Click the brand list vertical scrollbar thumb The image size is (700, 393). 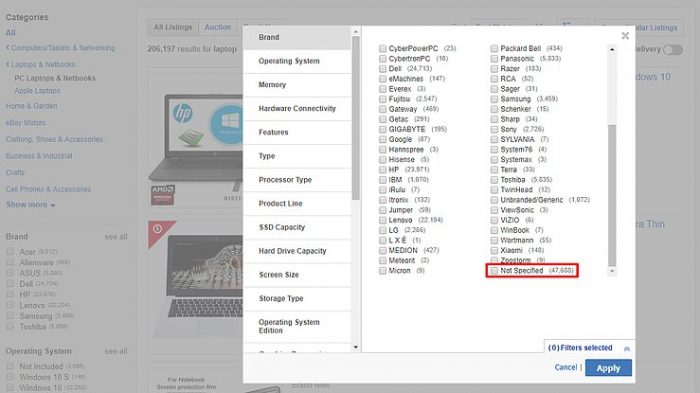point(612,195)
